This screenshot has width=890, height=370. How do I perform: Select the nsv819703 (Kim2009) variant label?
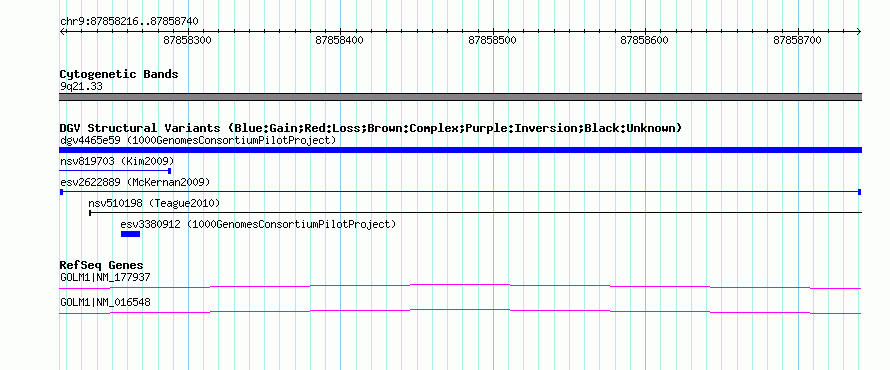(117, 161)
